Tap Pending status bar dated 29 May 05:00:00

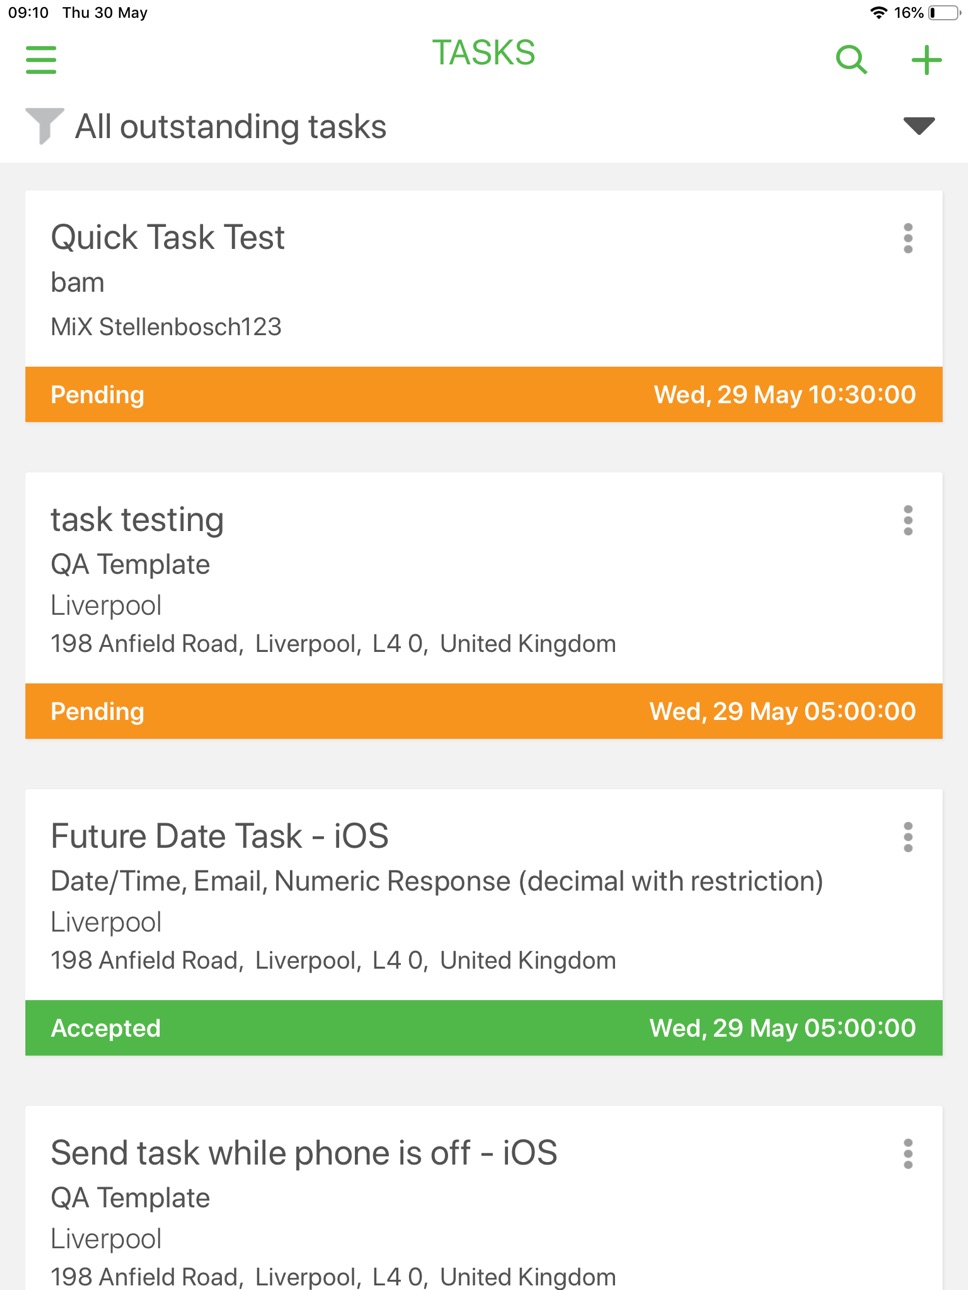pos(484,711)
